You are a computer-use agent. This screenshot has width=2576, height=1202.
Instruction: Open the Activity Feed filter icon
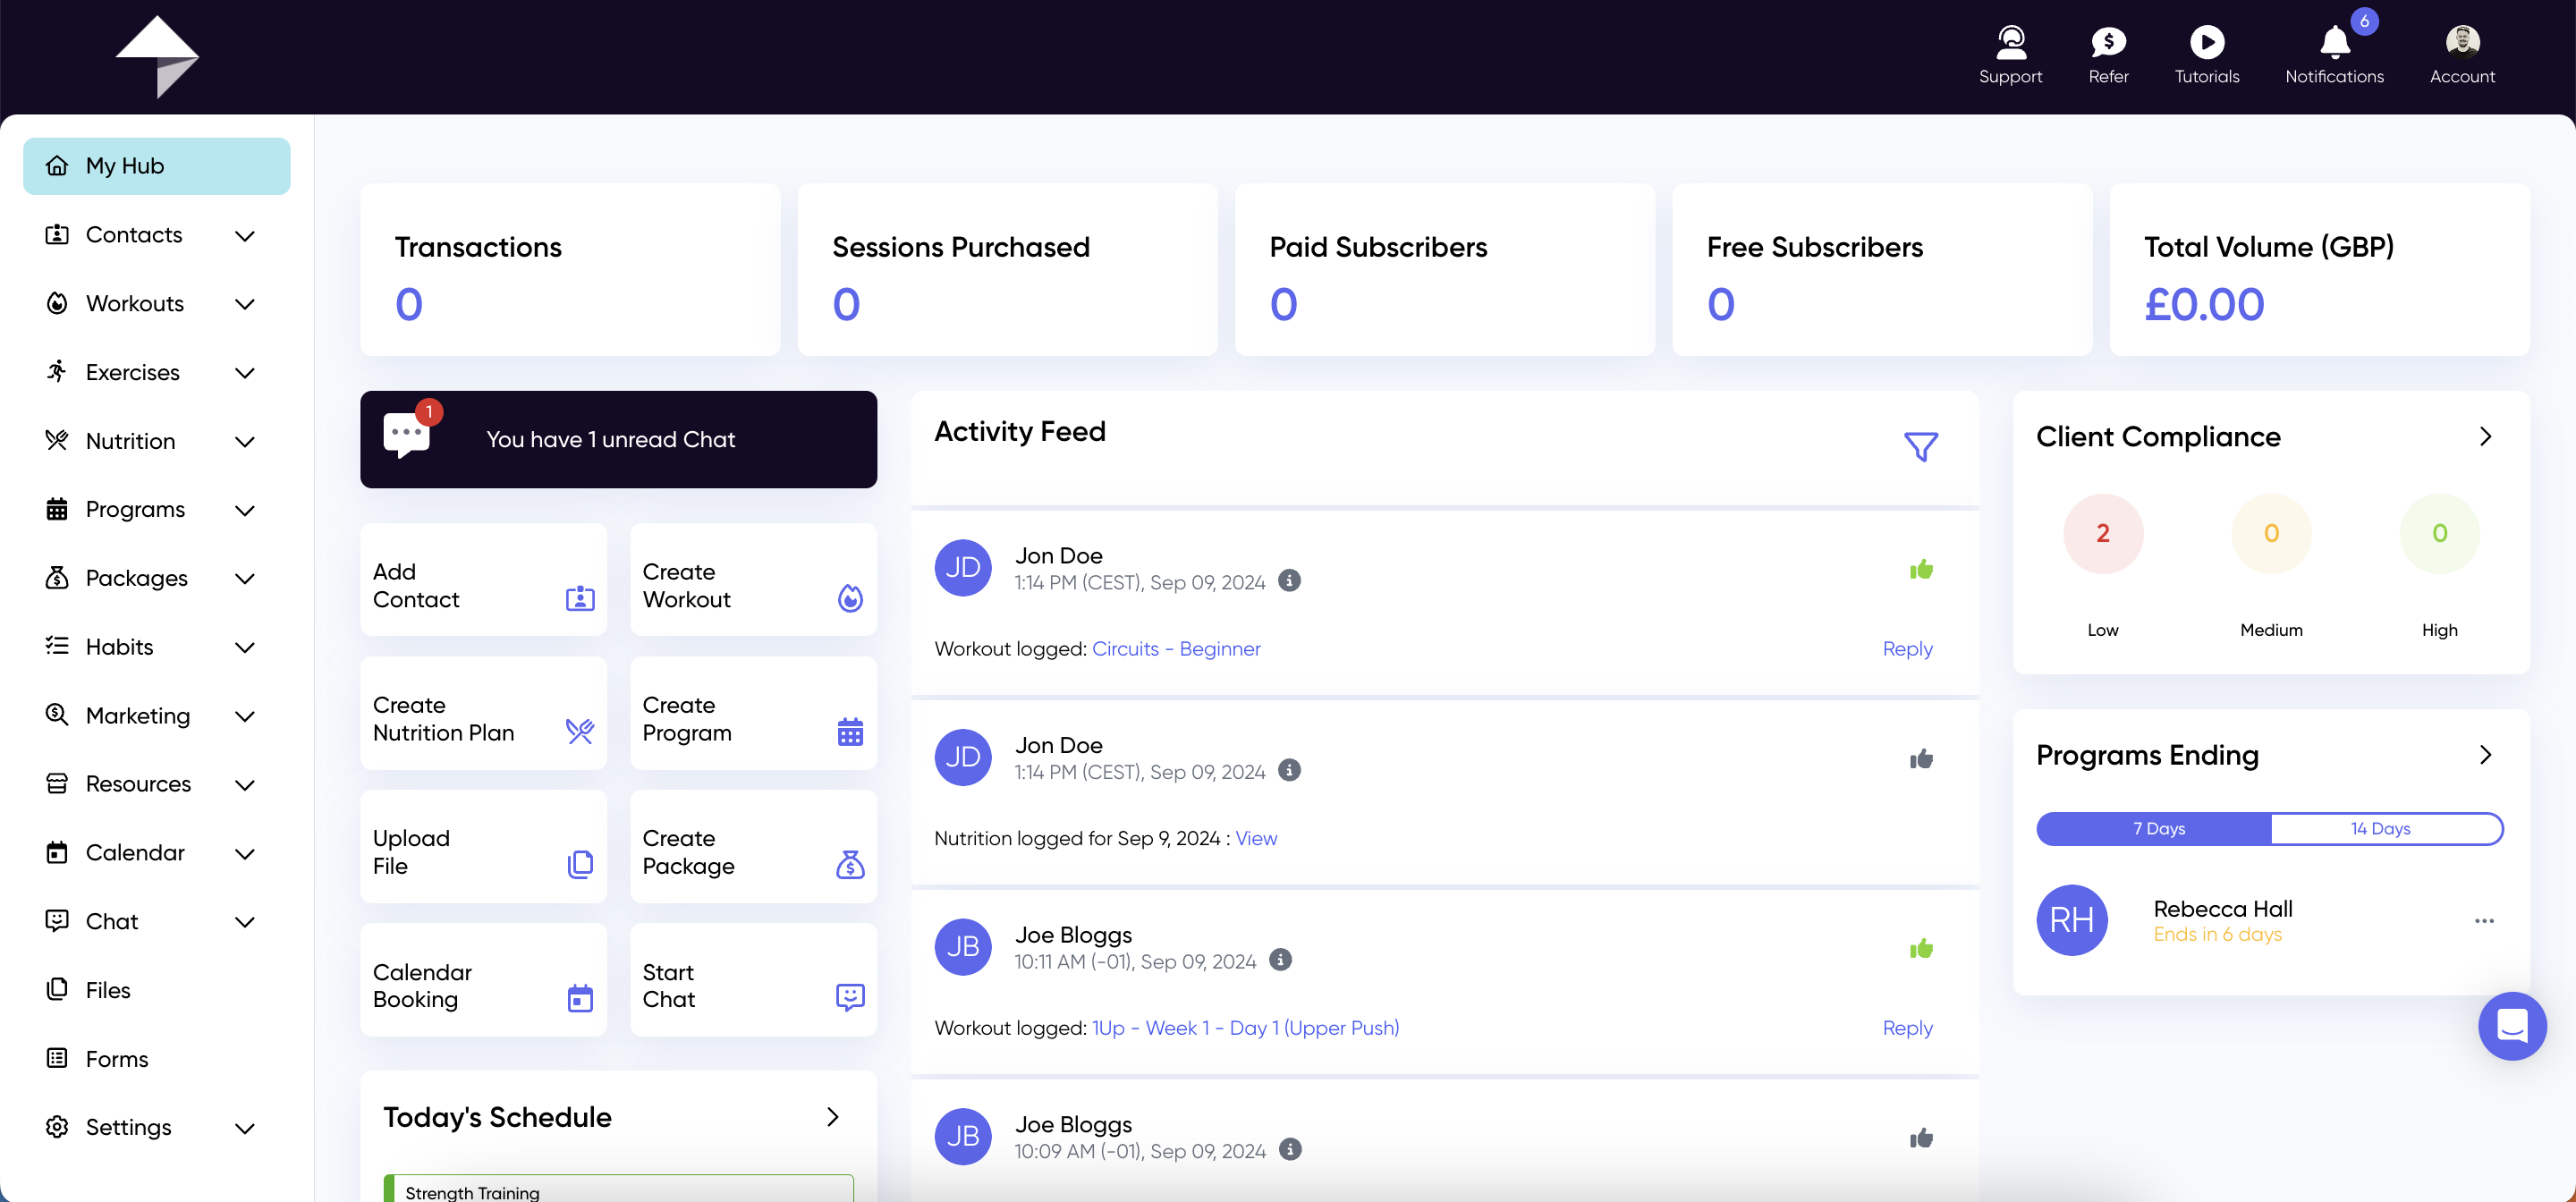click(x=1920, y=446)
